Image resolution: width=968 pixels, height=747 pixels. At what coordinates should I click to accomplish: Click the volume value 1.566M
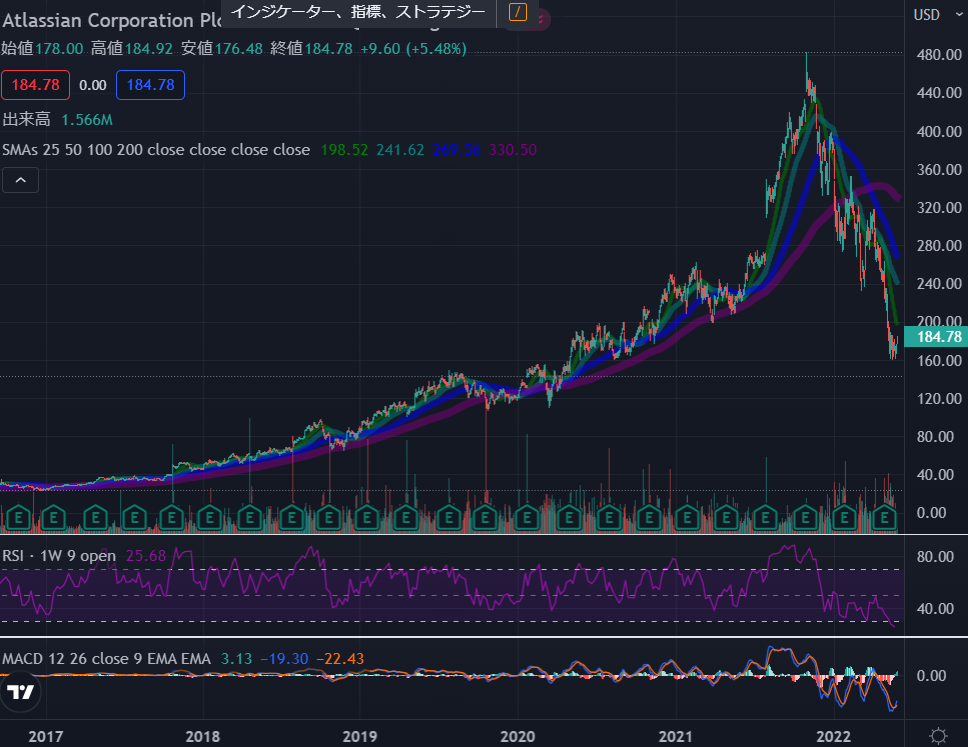tap(87, 119)
